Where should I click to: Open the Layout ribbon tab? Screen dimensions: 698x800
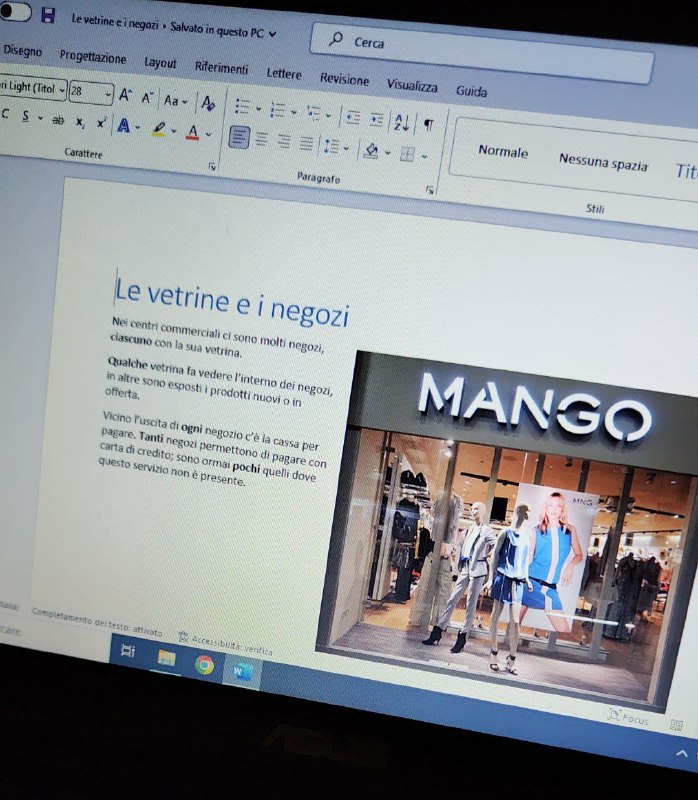tap(160, 62)
